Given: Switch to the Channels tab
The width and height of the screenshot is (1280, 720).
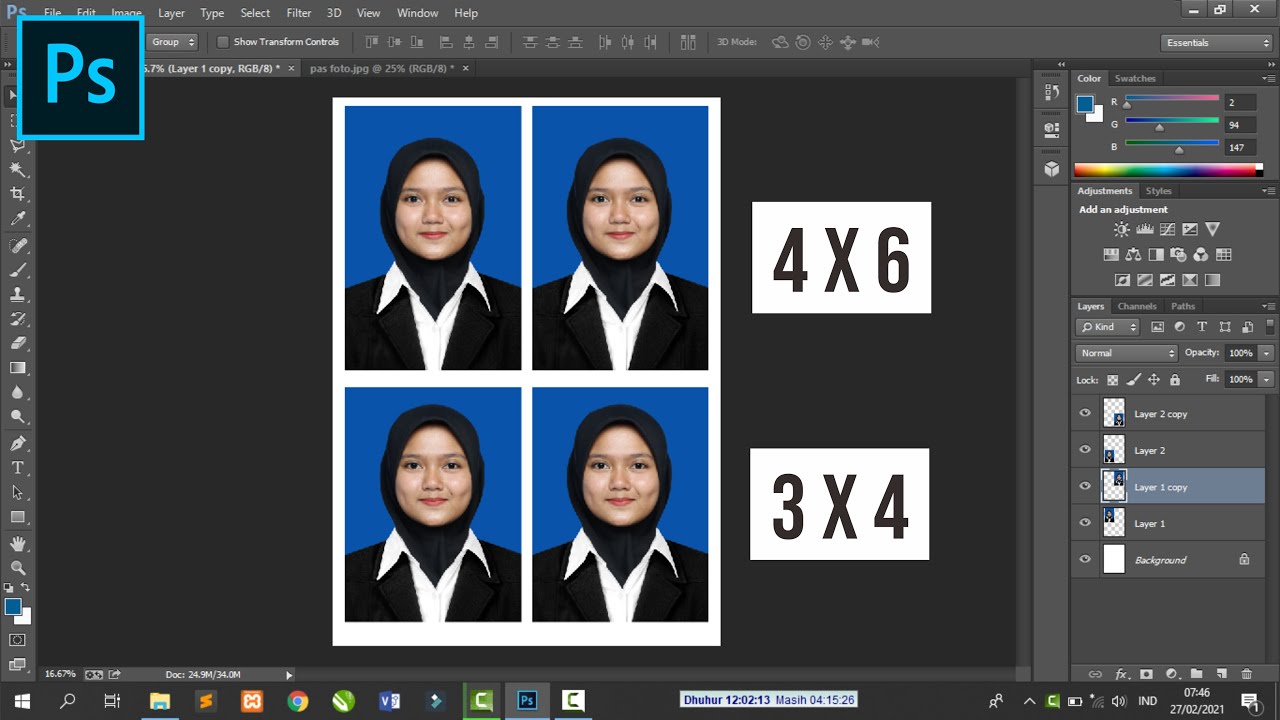Looking at the screenshot, I should [1137, 306].
